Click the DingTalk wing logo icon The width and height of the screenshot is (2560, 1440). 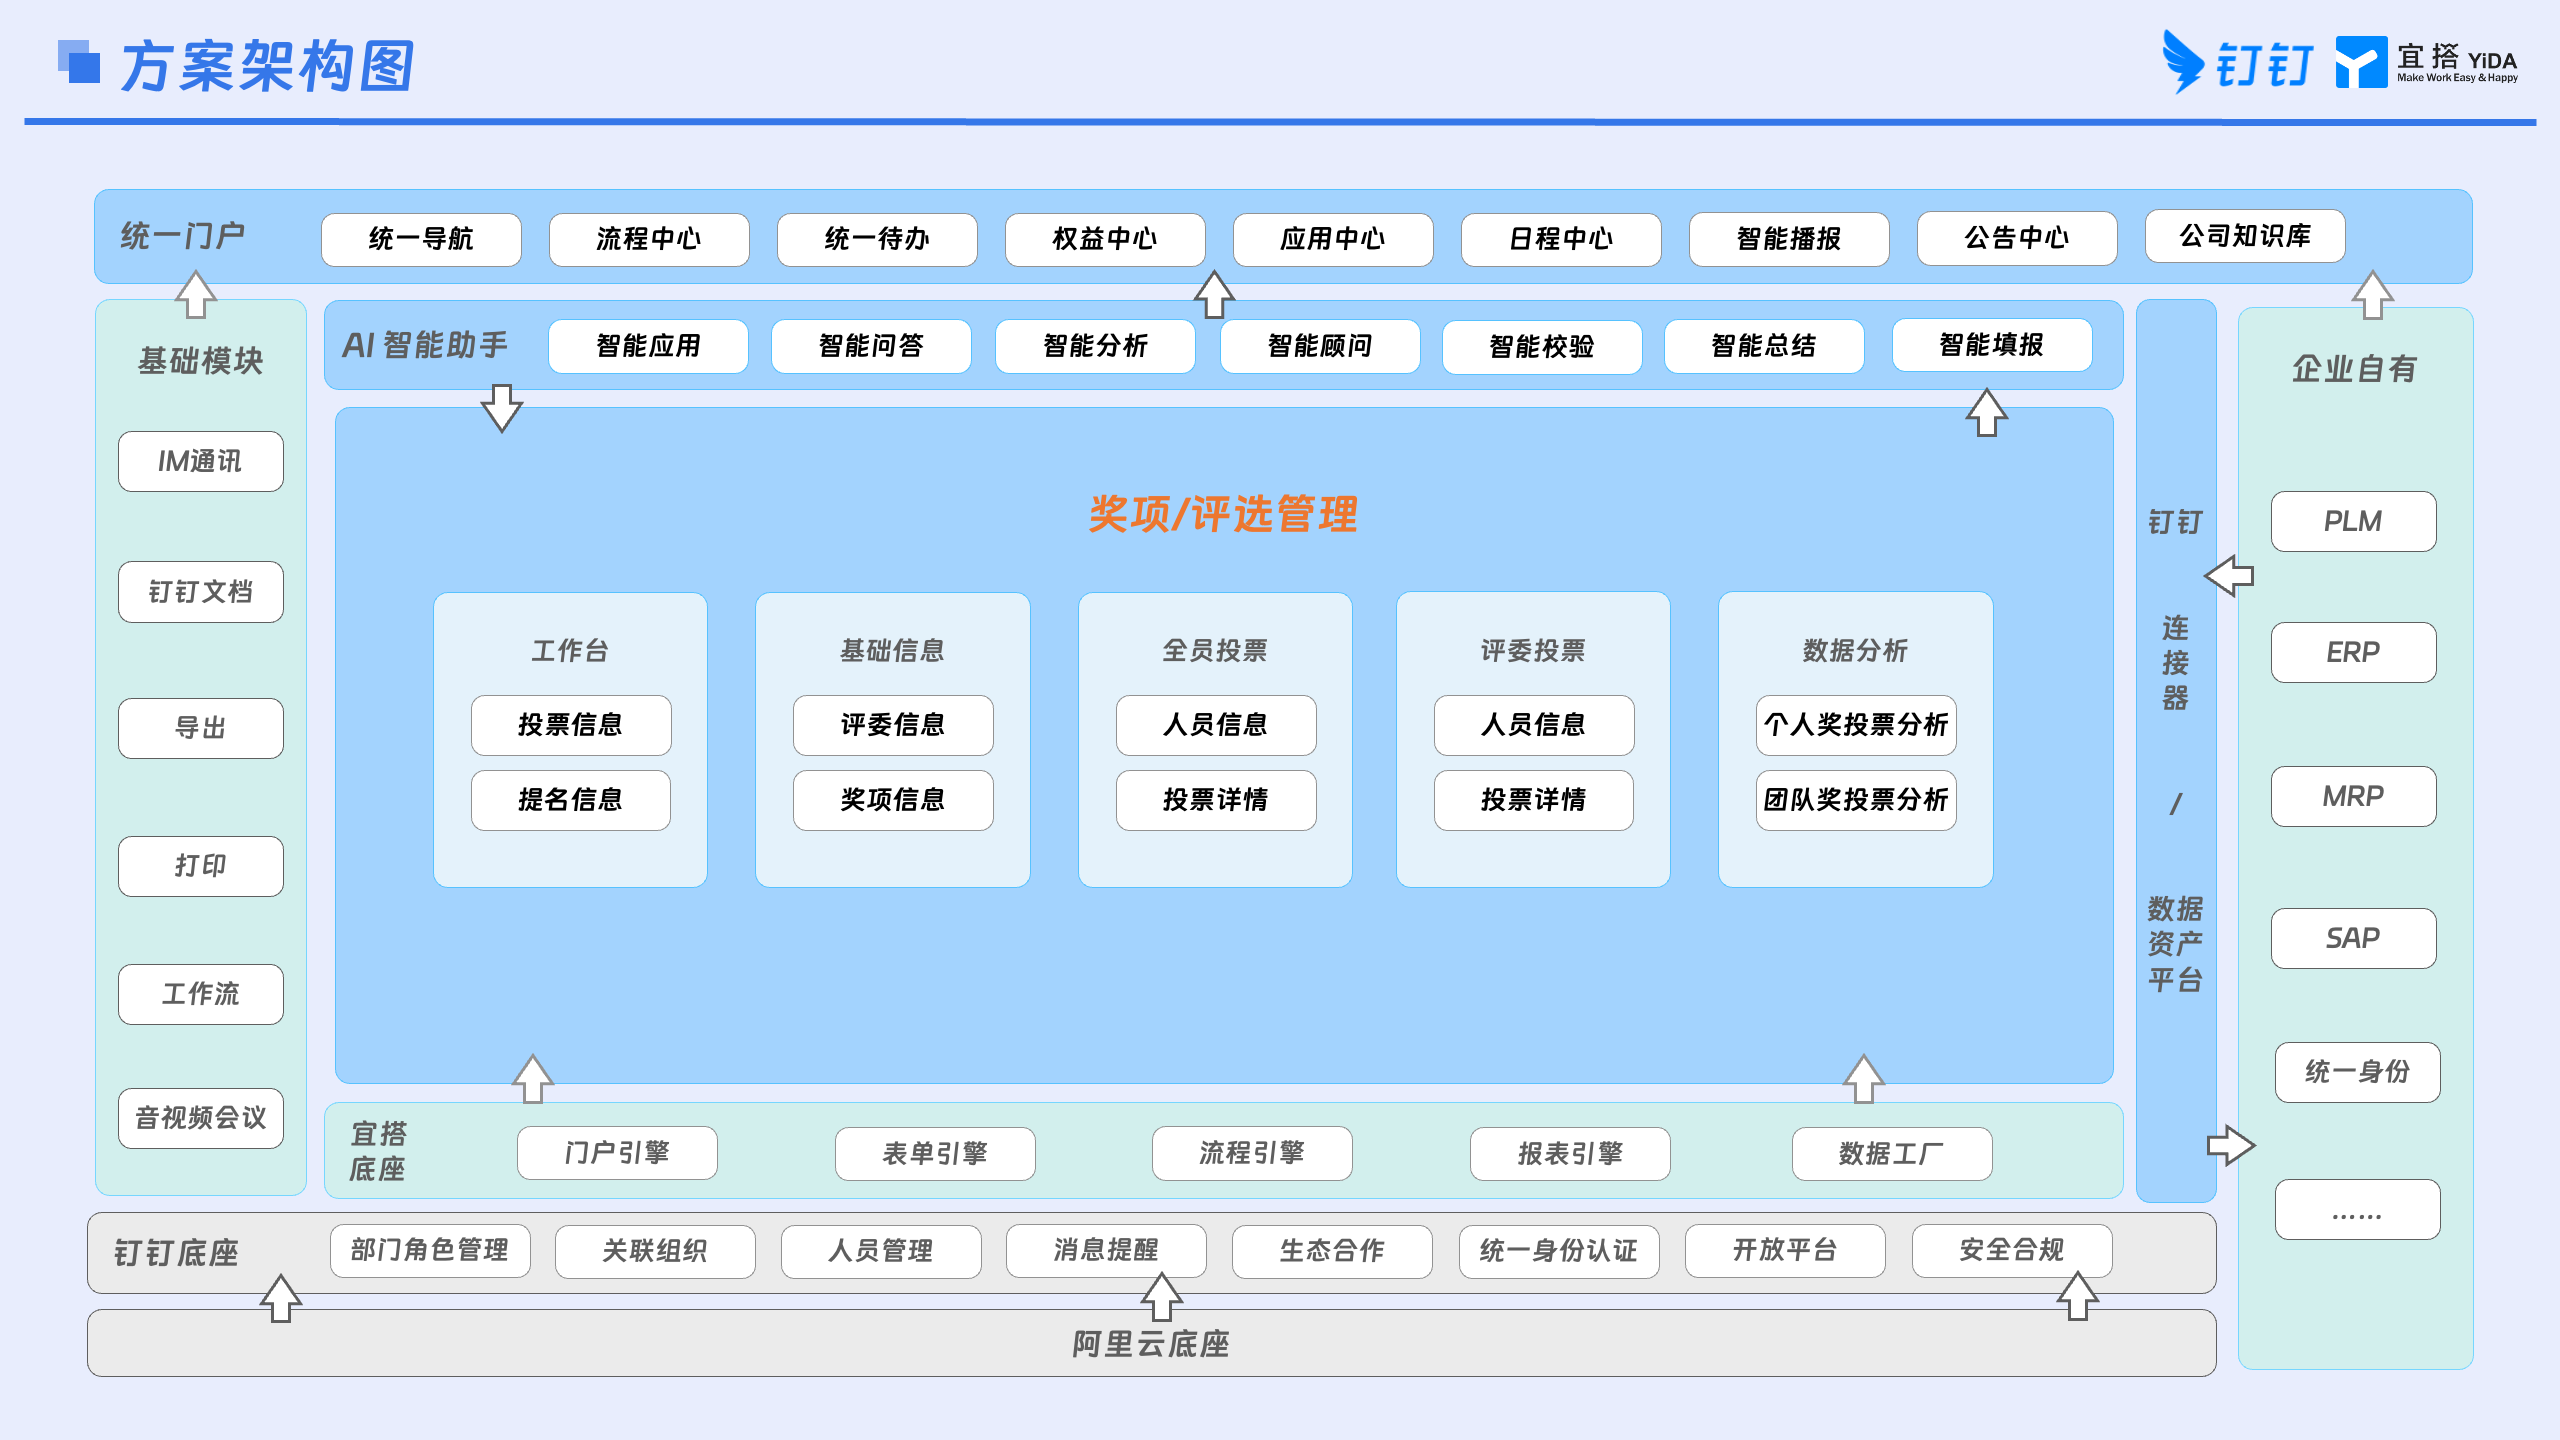pyautogui.click(x=2183, y=62)
